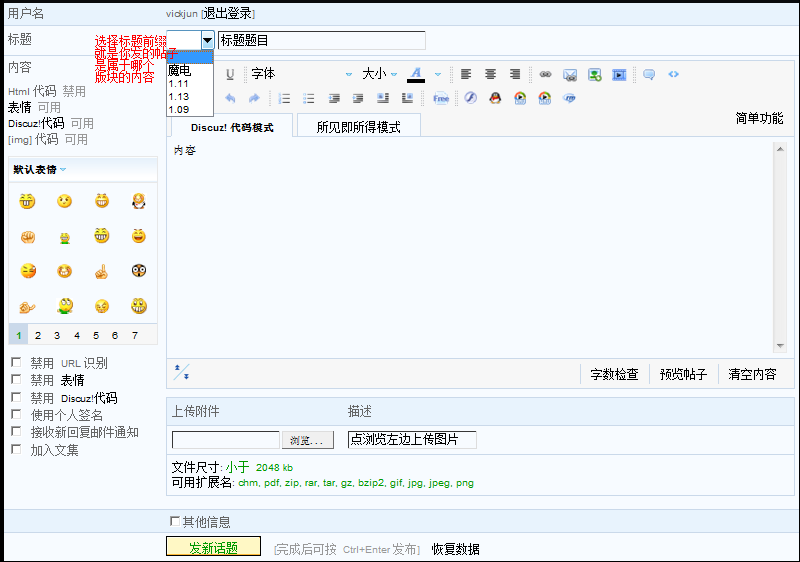Screen dimensions: 800x562
Task: Enable the 禁用 URL 识别 checkbox
Action: tap(16, 363)
